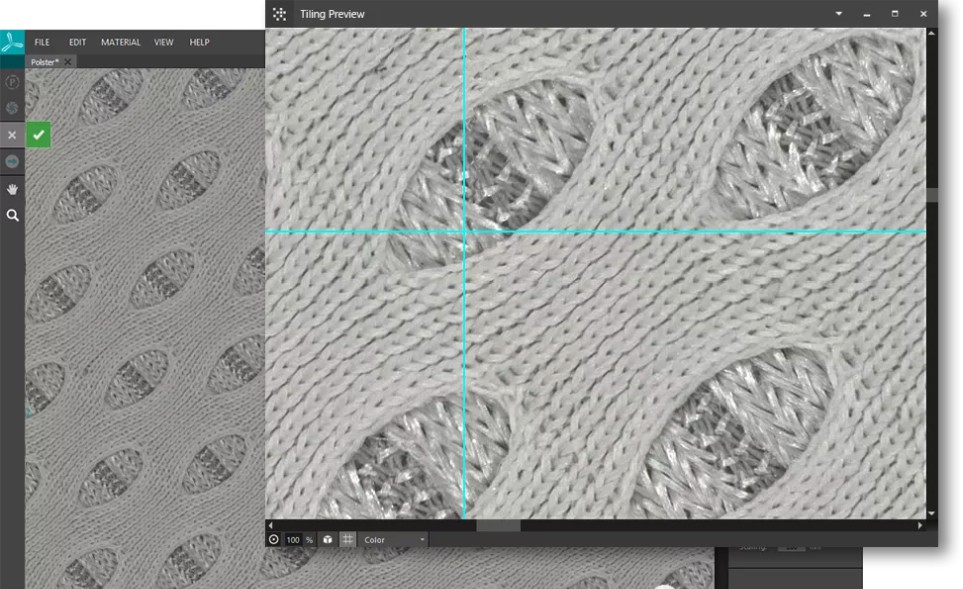Close the Polster document tab
The image size is (963, 589).
[x=68, y=62]
